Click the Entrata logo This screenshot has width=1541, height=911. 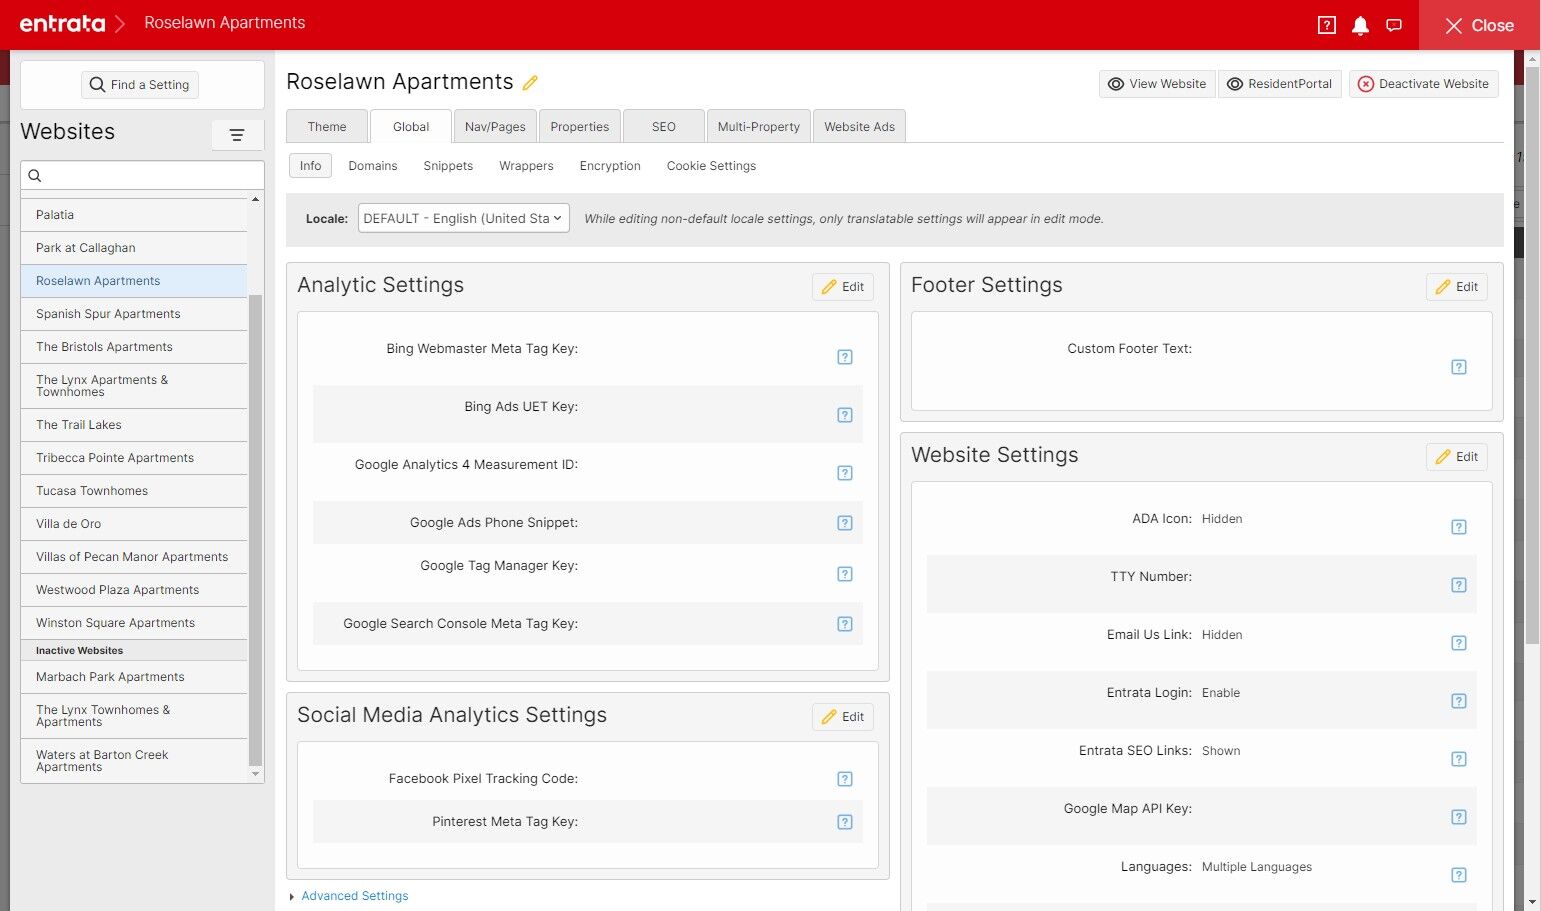click(x=62, y=23)
